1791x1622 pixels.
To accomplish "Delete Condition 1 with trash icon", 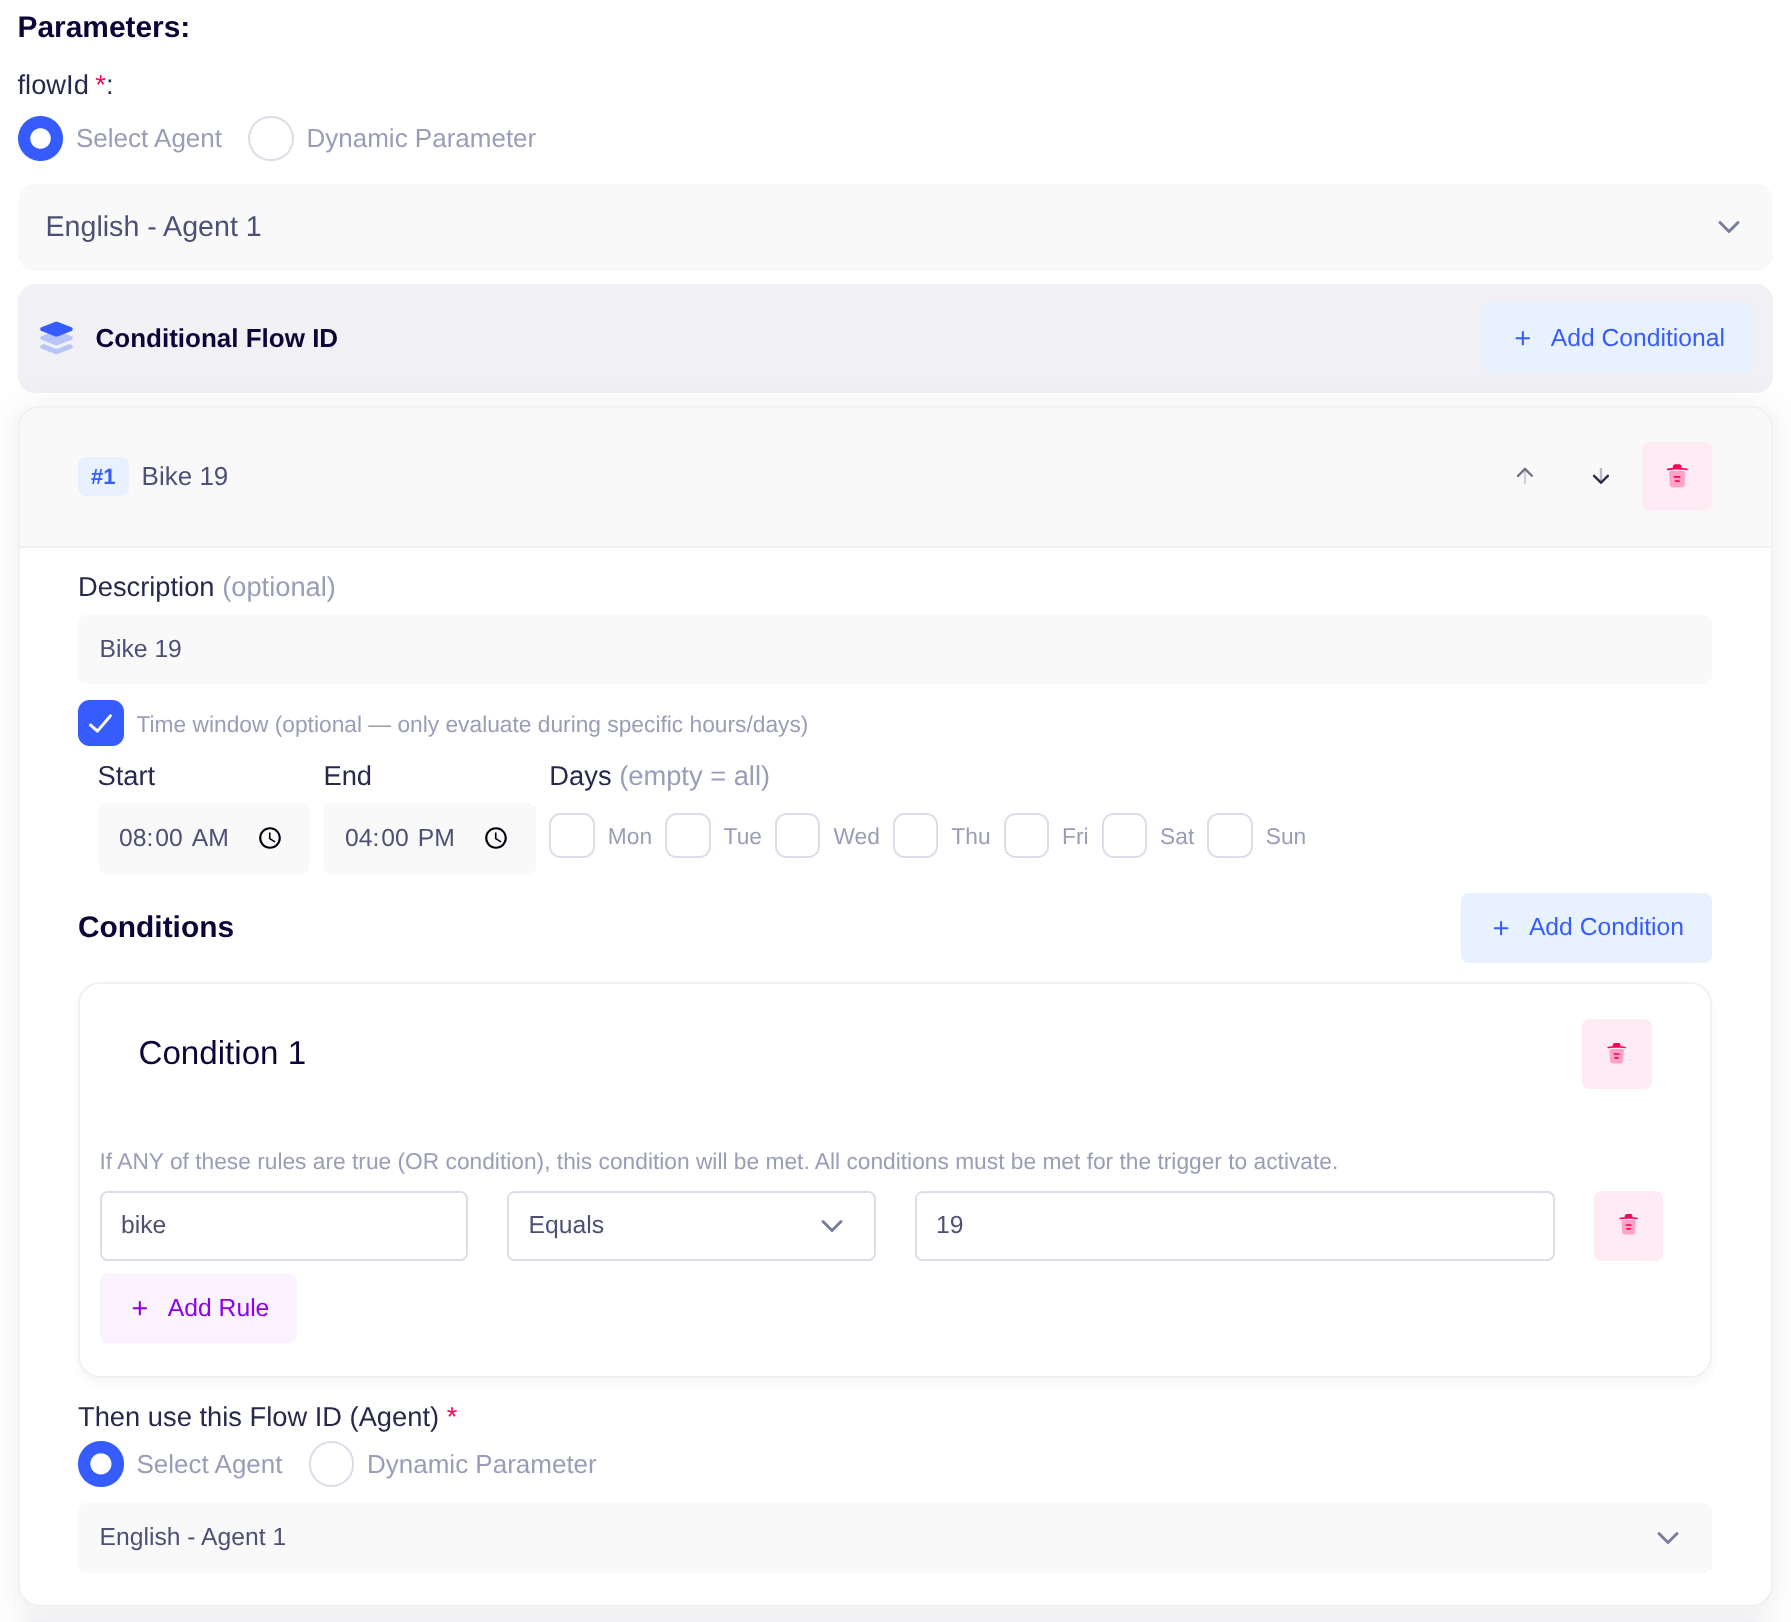I will (x=1616, y=1054).
